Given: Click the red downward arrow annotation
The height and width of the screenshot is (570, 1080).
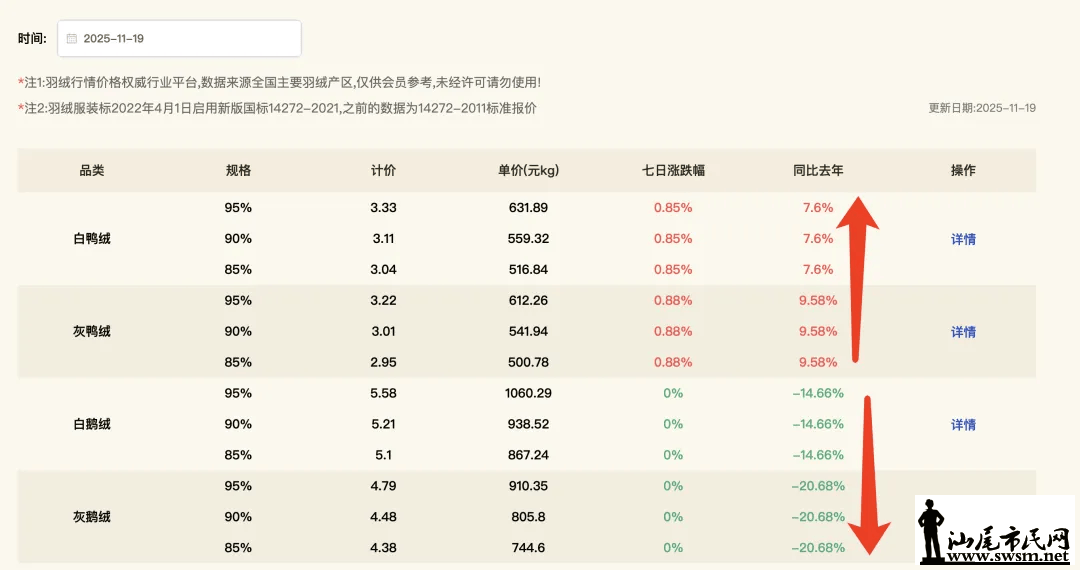Looking at the screenshot, I should pyautogui.click(x=866, y=470).
